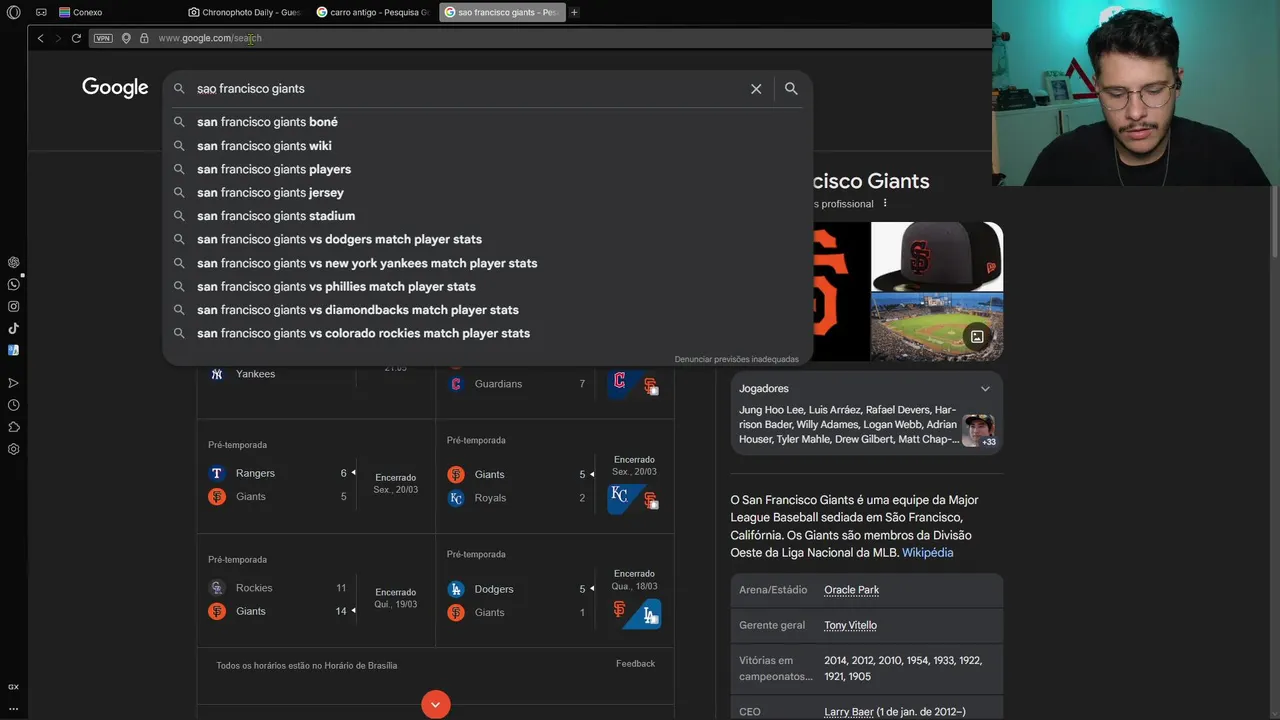Open the Giants cap thumbnail image
Viewport: 1280px width, 720px height.
coord(937,256)
